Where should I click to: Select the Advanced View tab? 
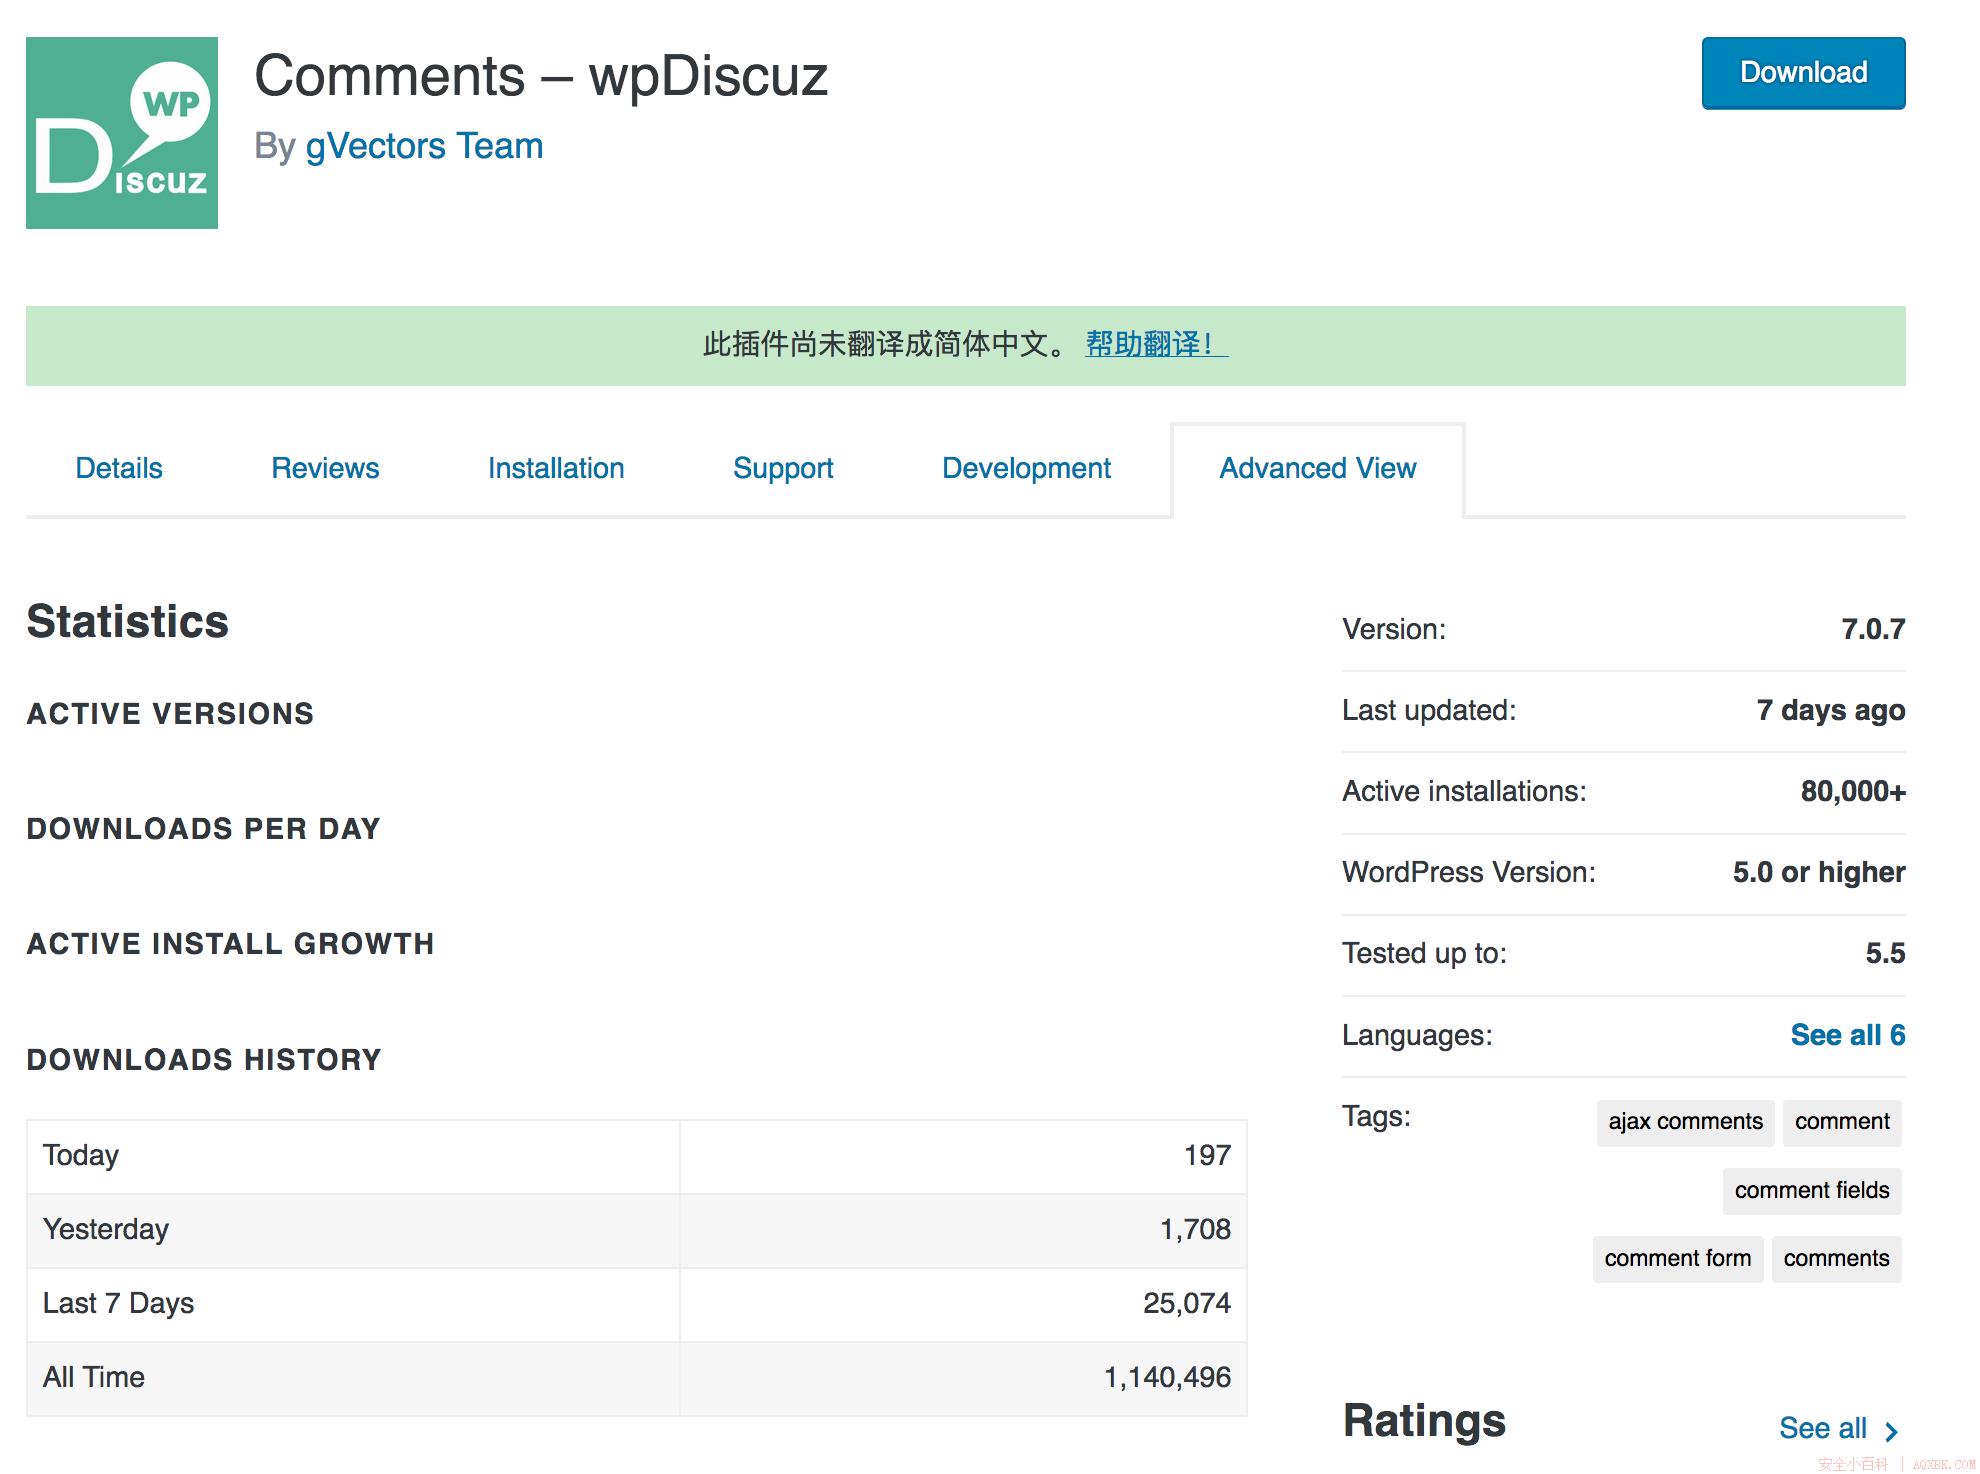point(1318,468)
